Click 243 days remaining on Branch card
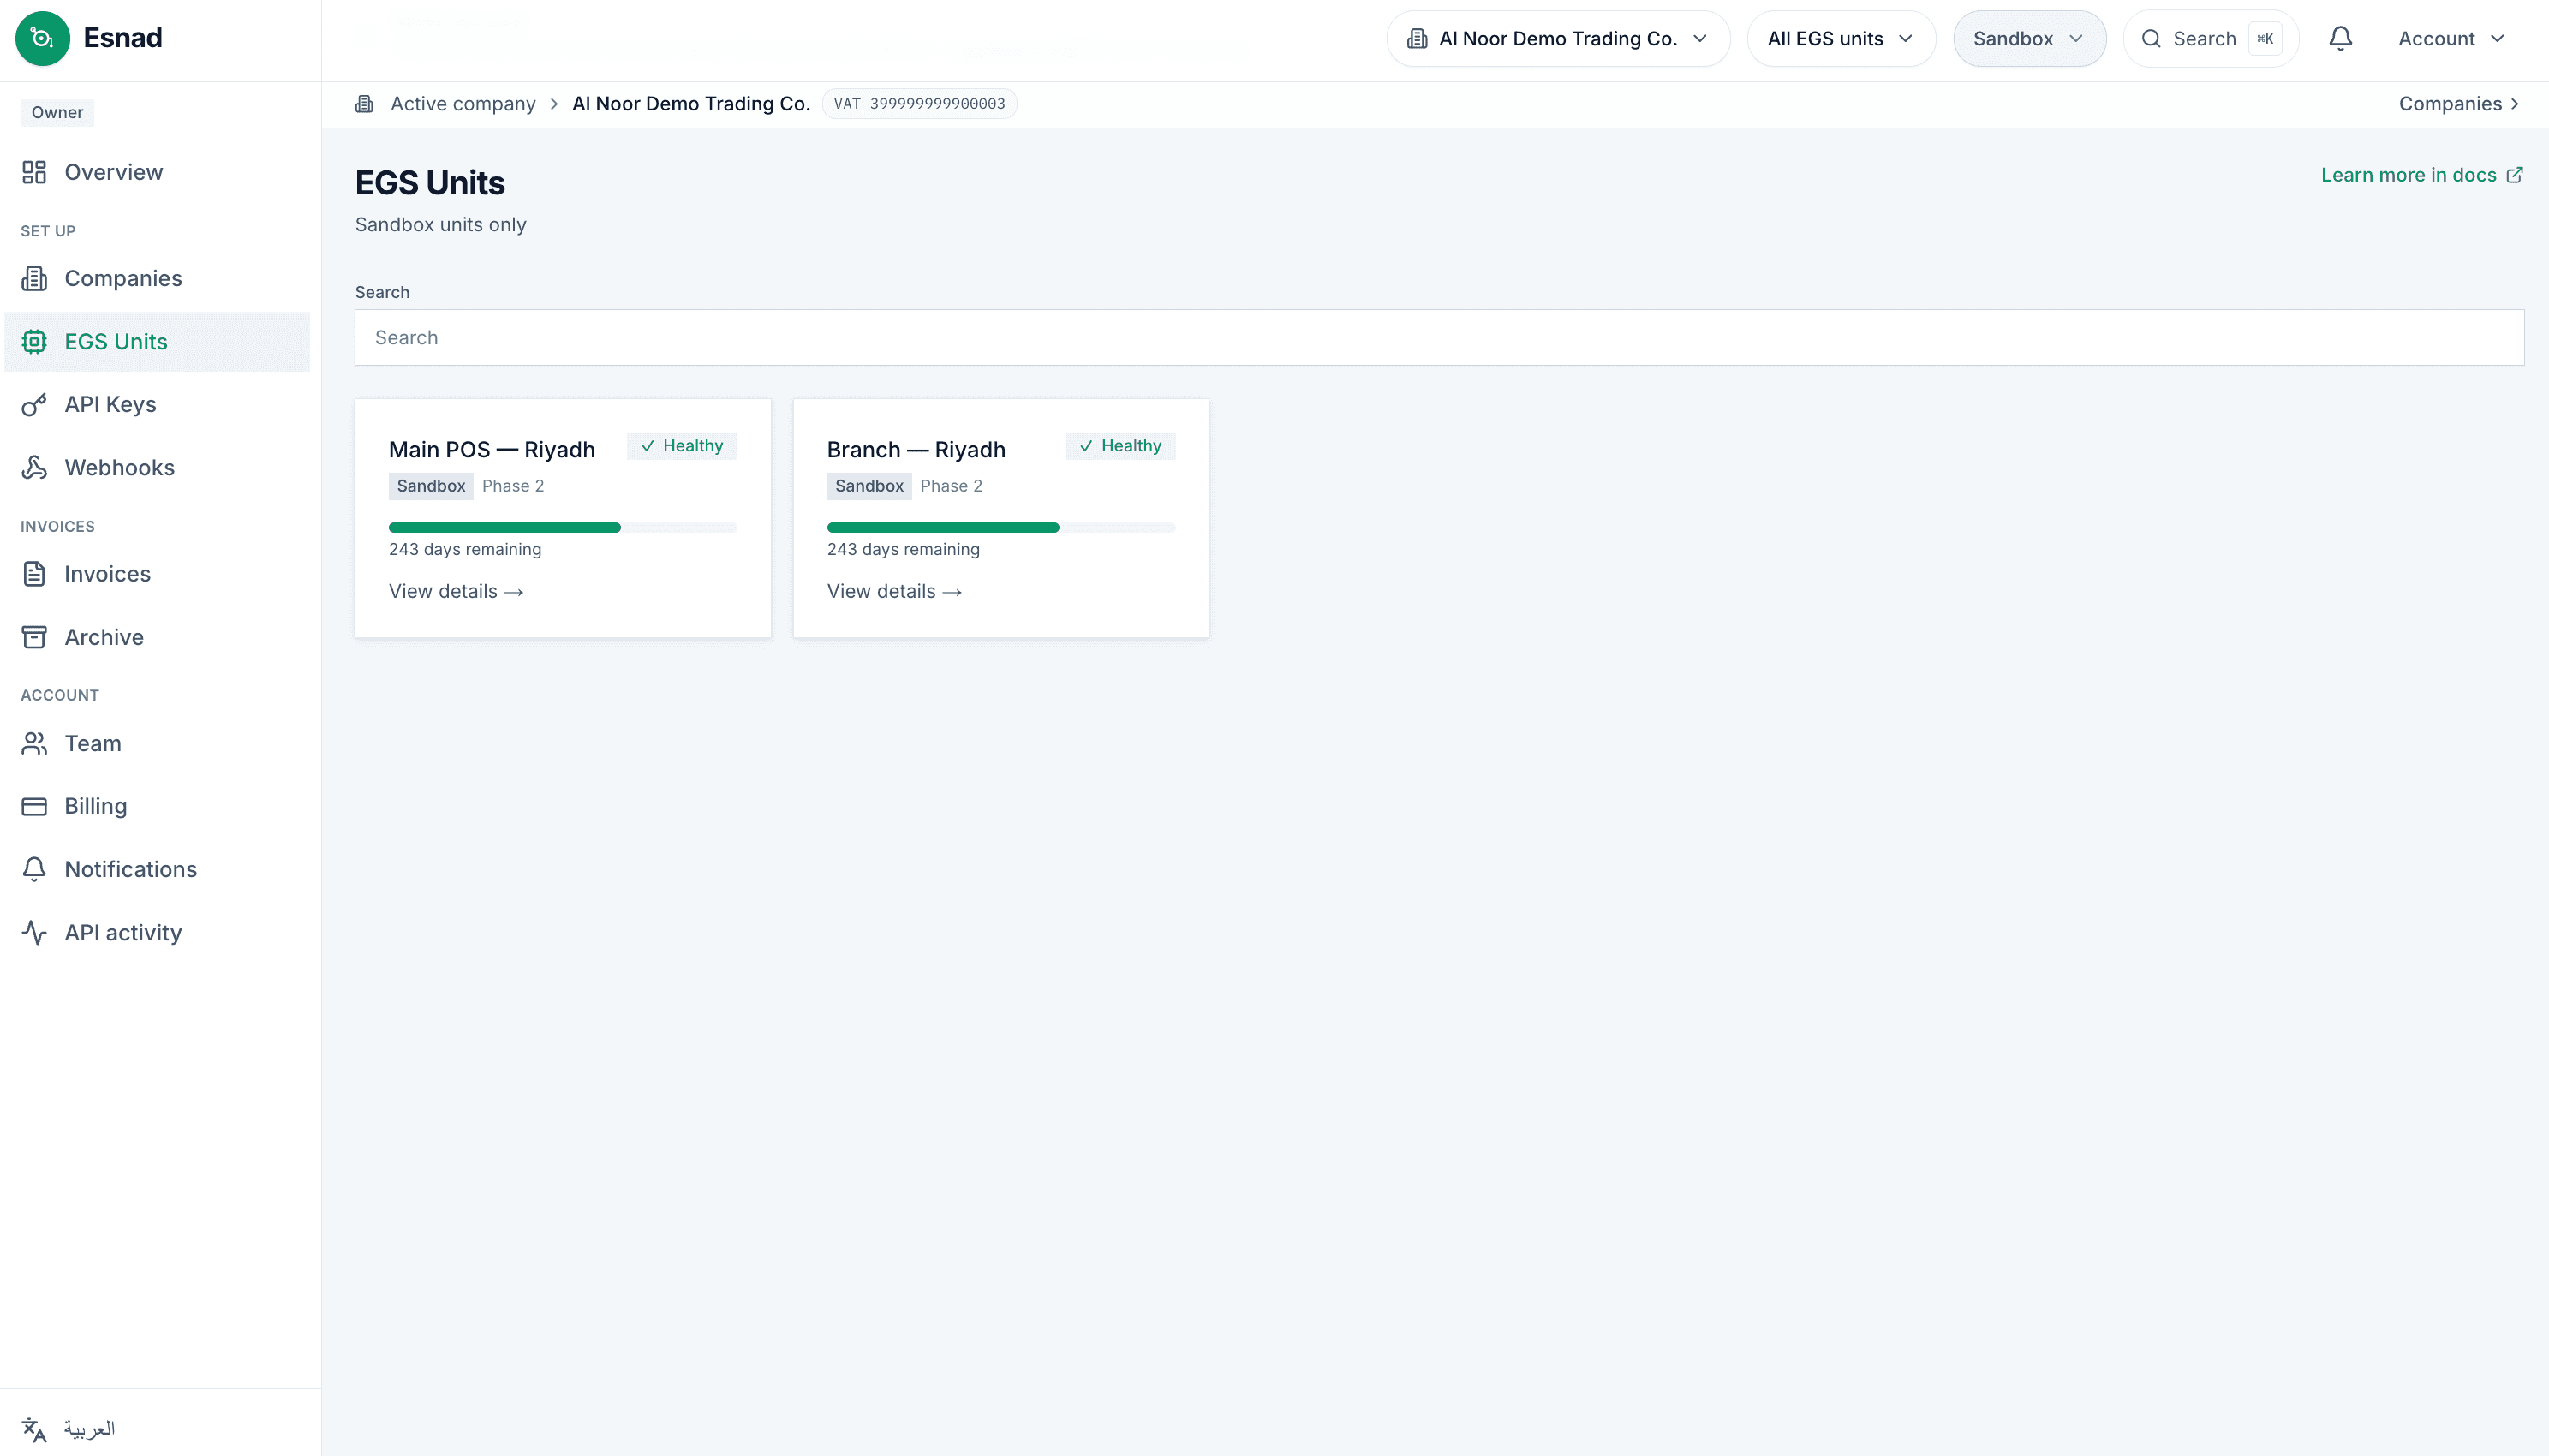The height and width of the screenshot is (1456, 2549). coord(903,549)
